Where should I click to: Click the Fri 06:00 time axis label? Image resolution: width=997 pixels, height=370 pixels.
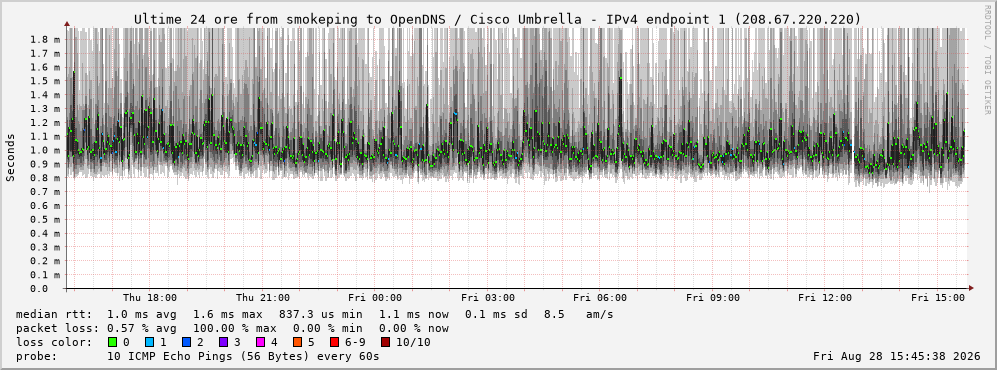point(600,298)
